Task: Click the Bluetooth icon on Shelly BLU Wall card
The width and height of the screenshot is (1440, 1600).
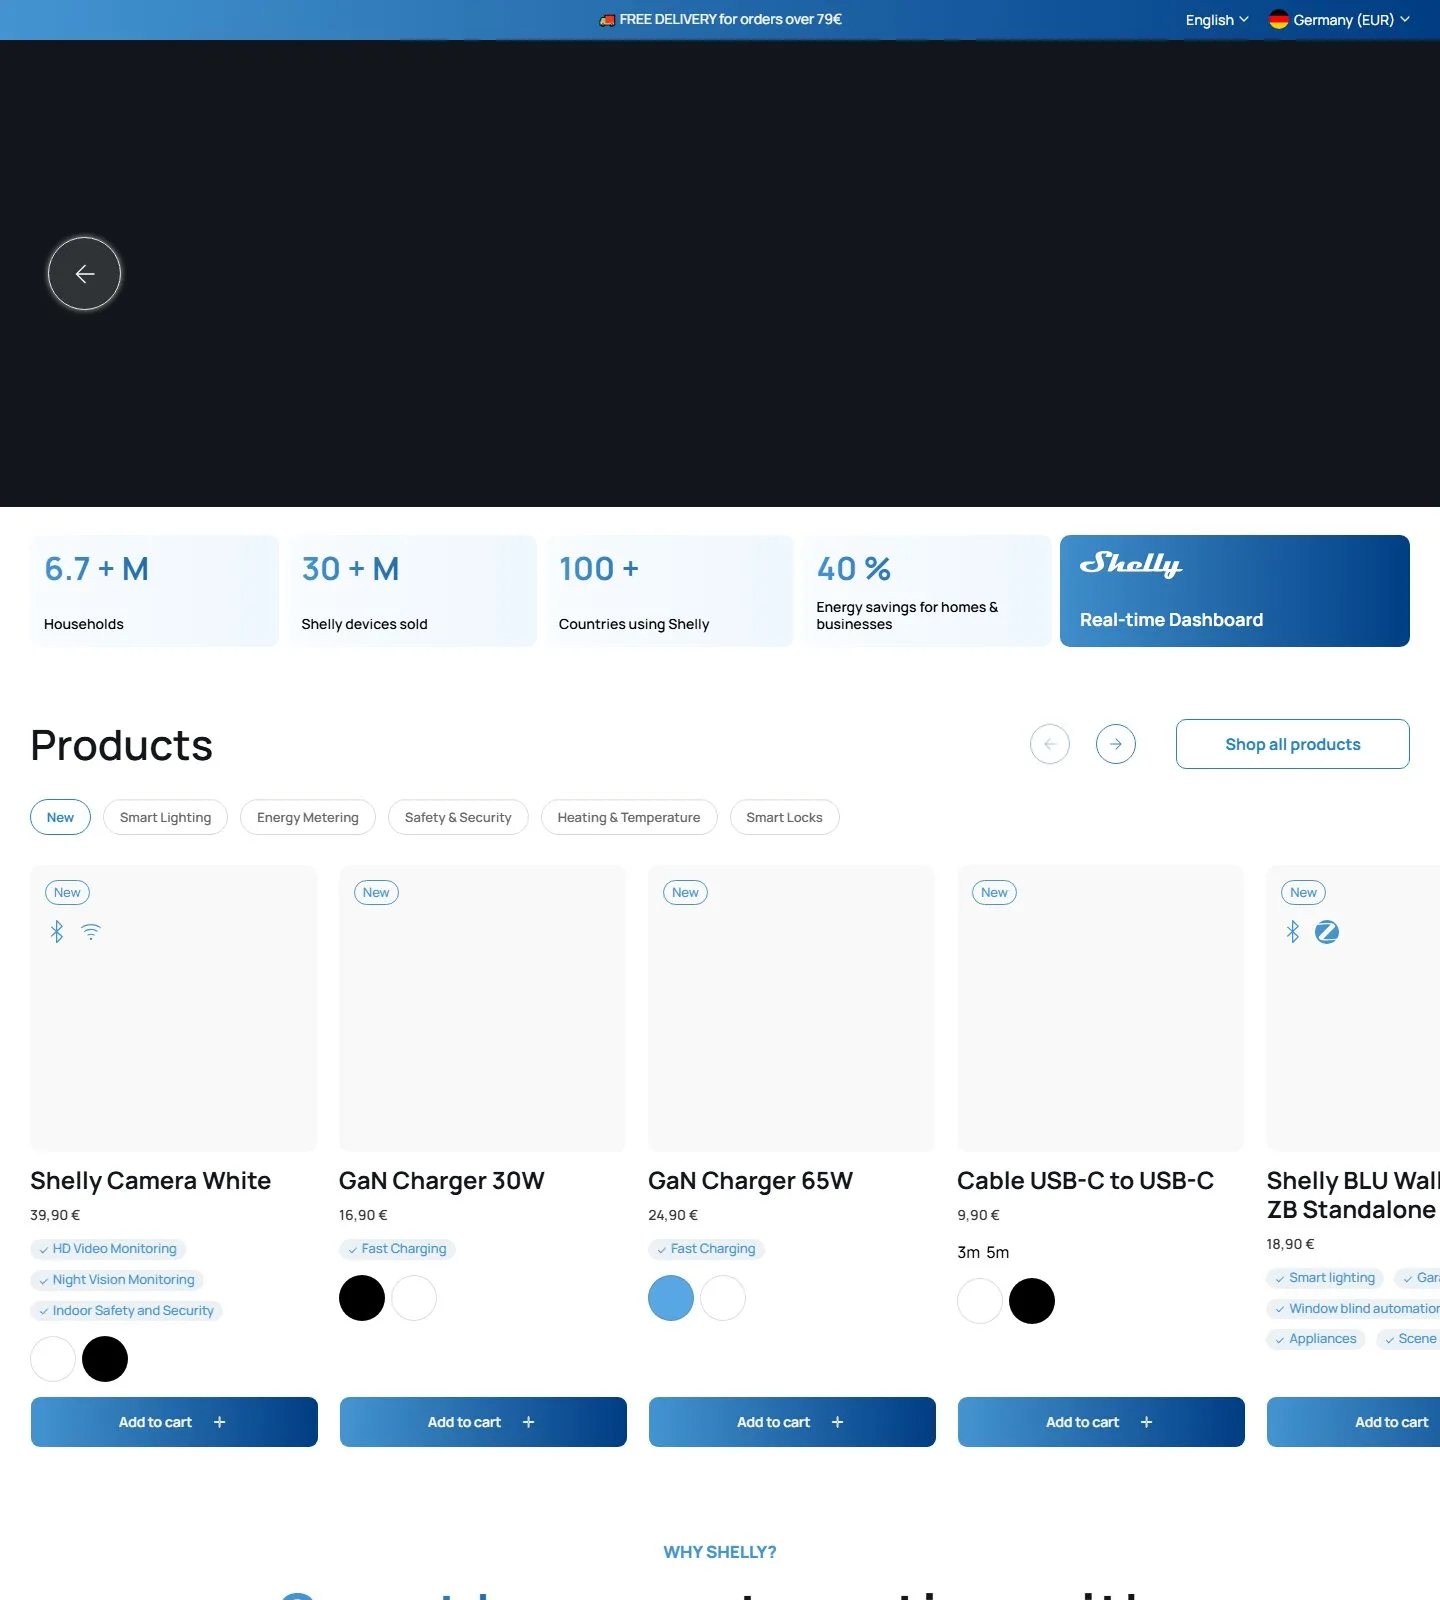Action: pyautogui.click(x=1293, y=932)
